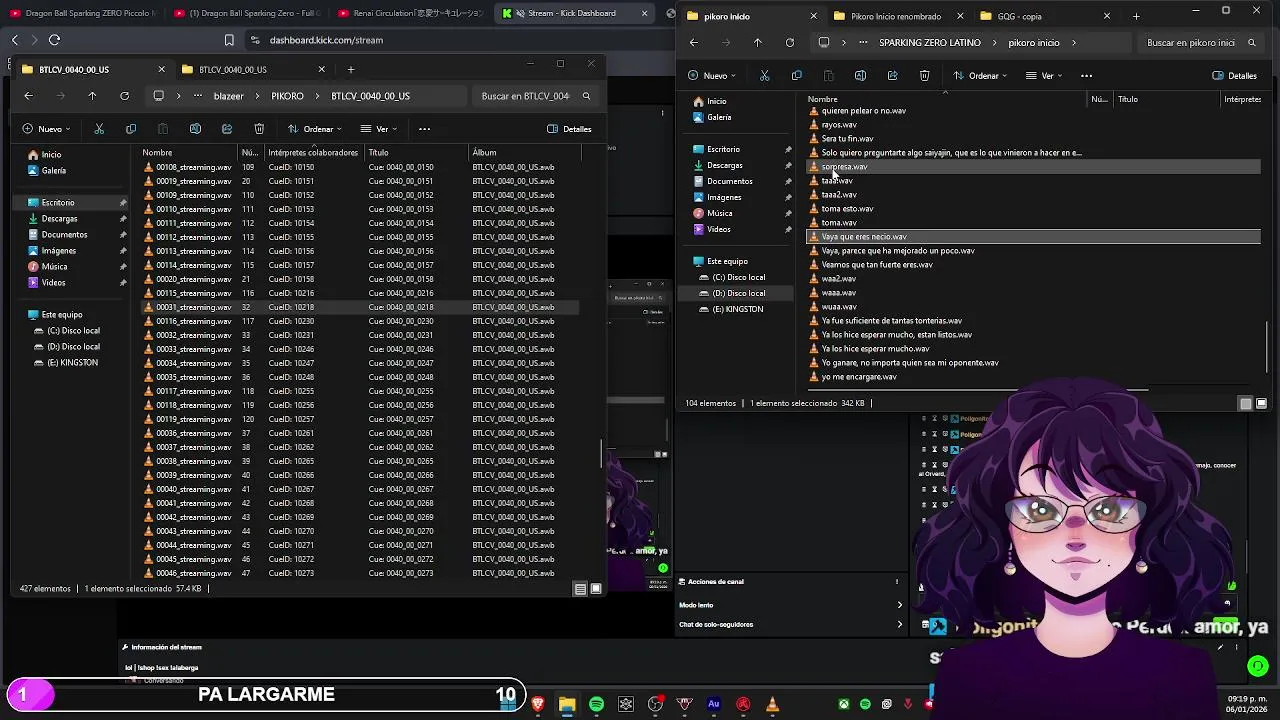
Task: Add new tab in BTLCV_0040_00_US window
Action: (351, 69)
